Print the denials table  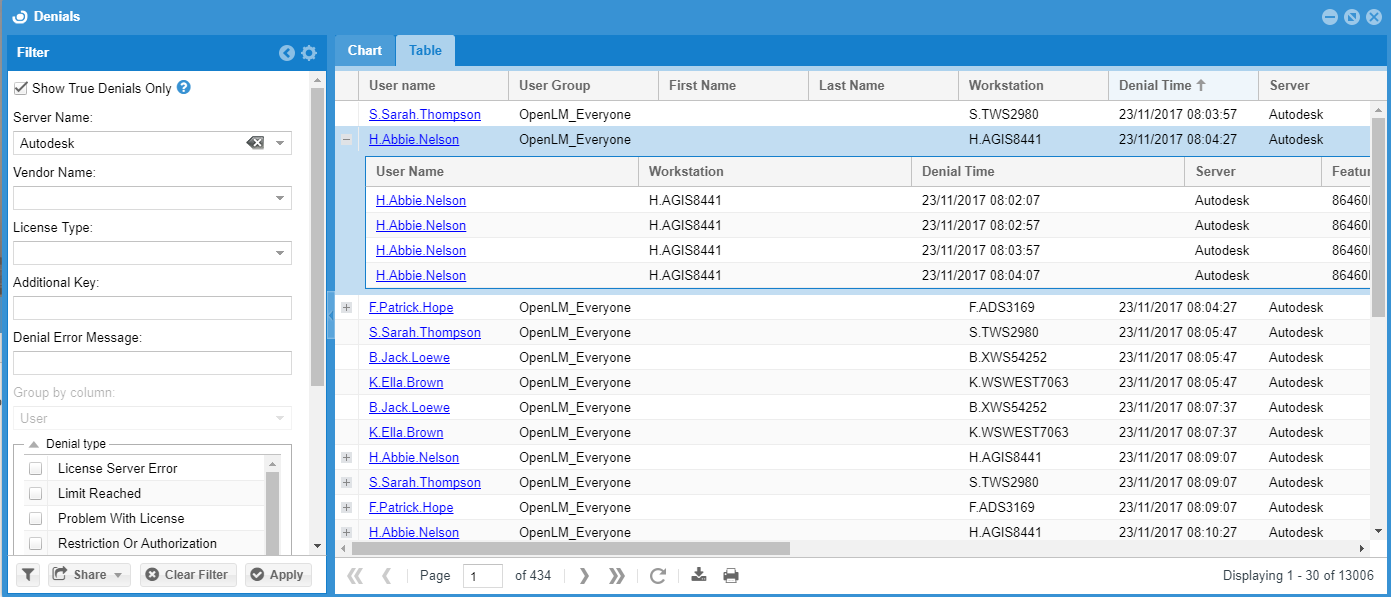coord(731,576)
